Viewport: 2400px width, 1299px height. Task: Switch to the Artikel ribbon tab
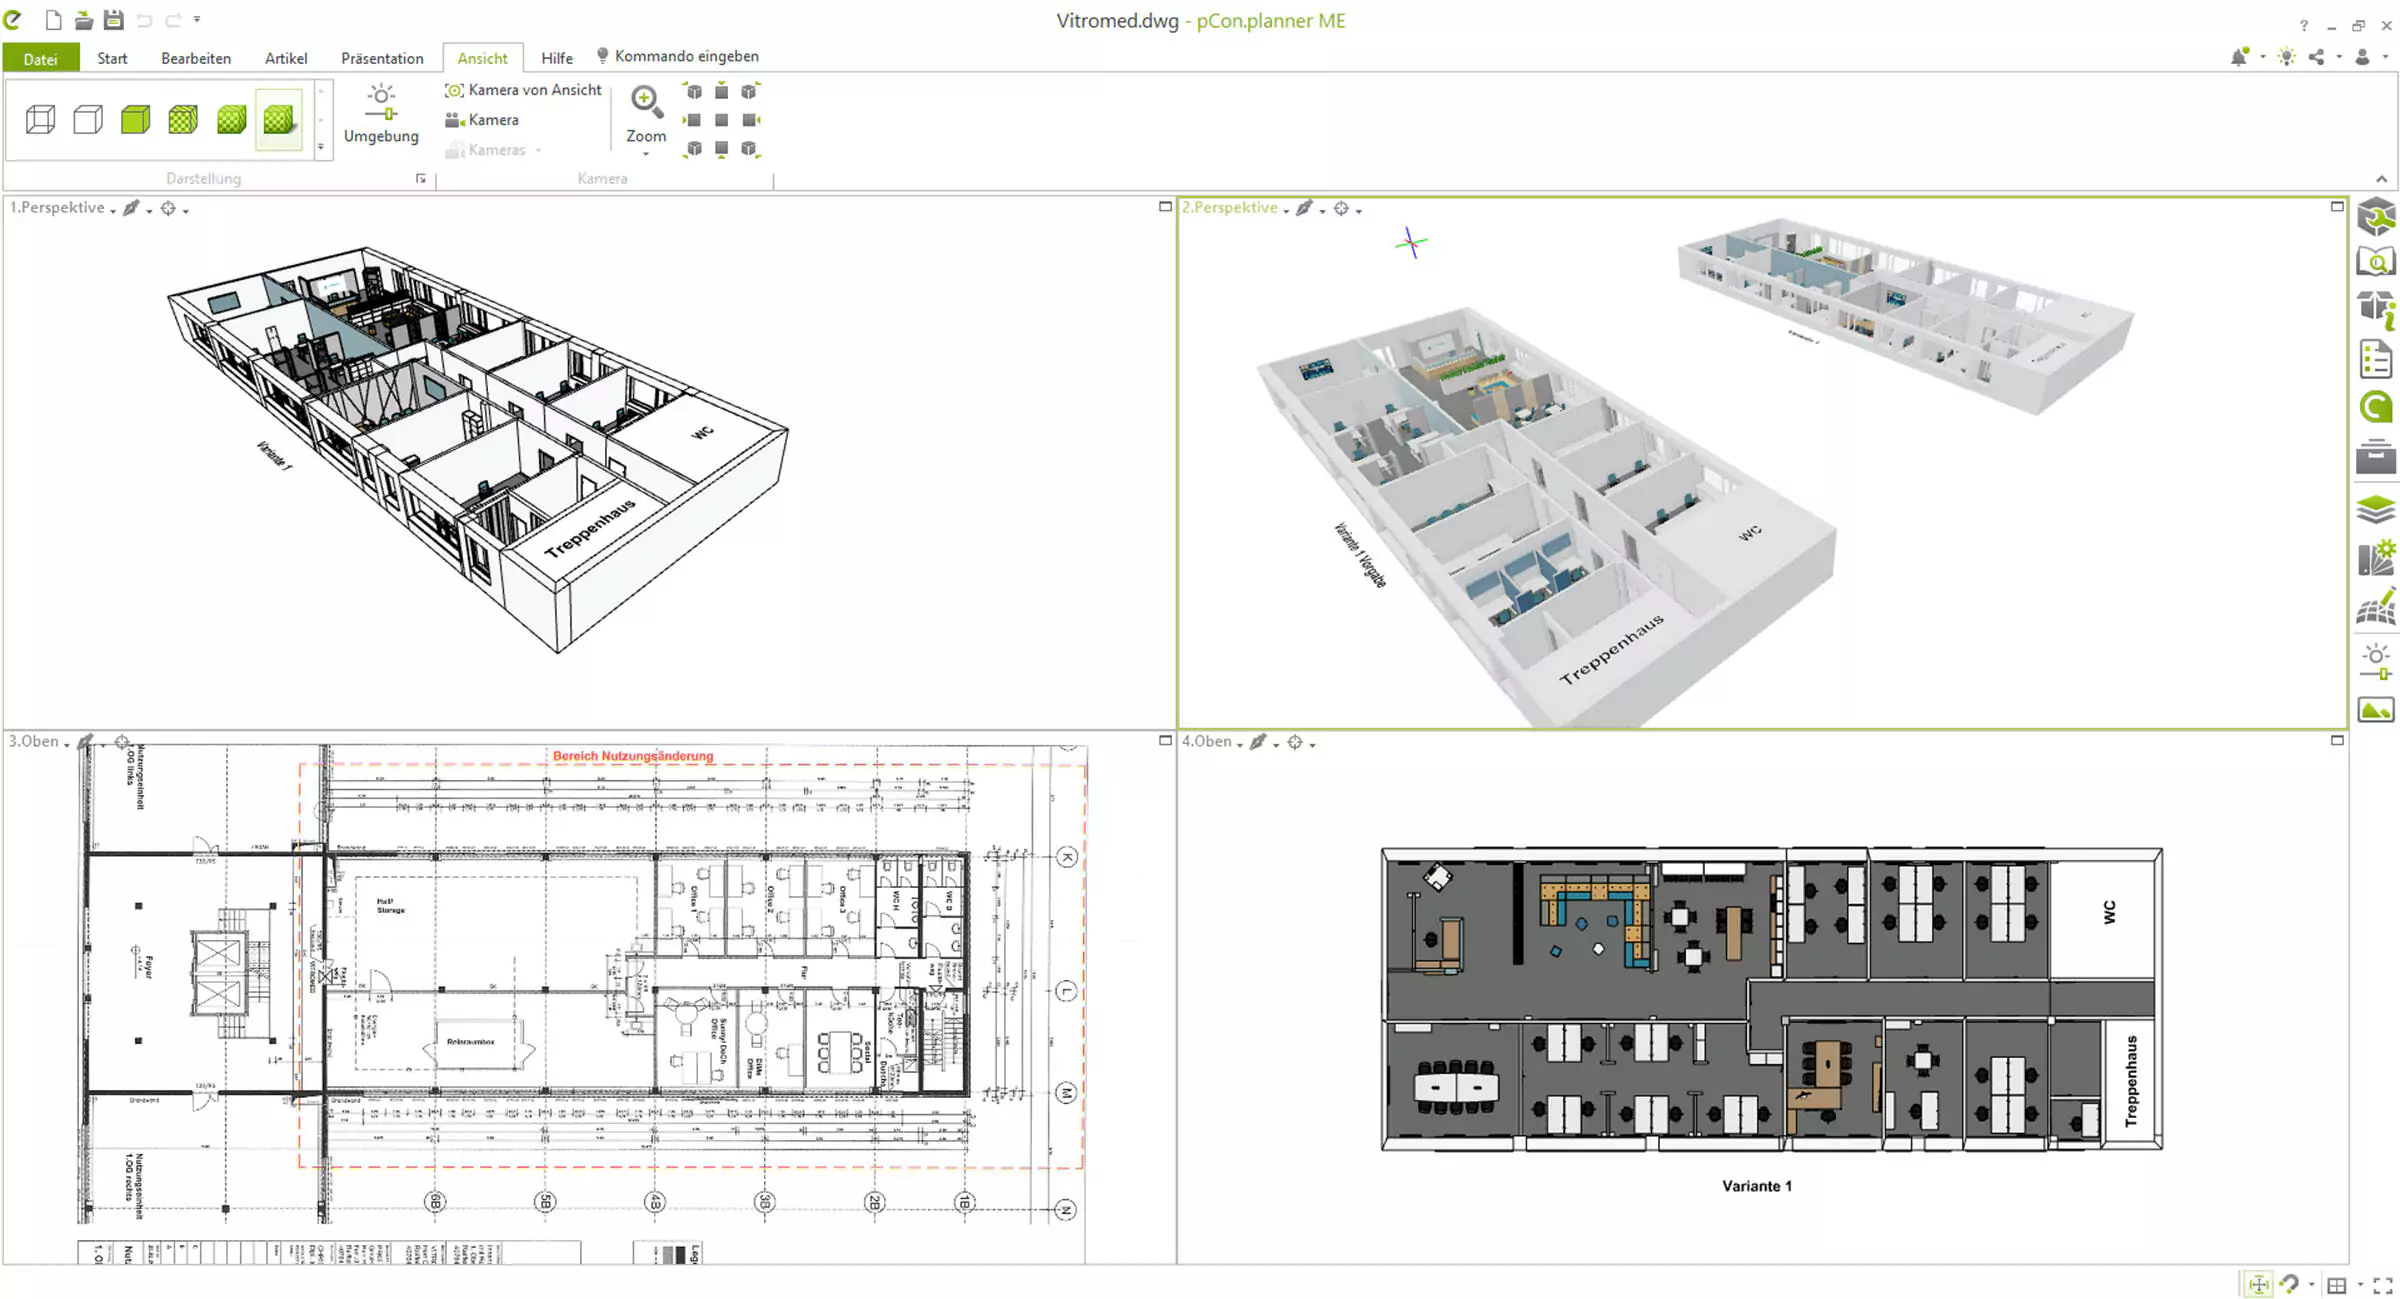click(x=286, y=59)
